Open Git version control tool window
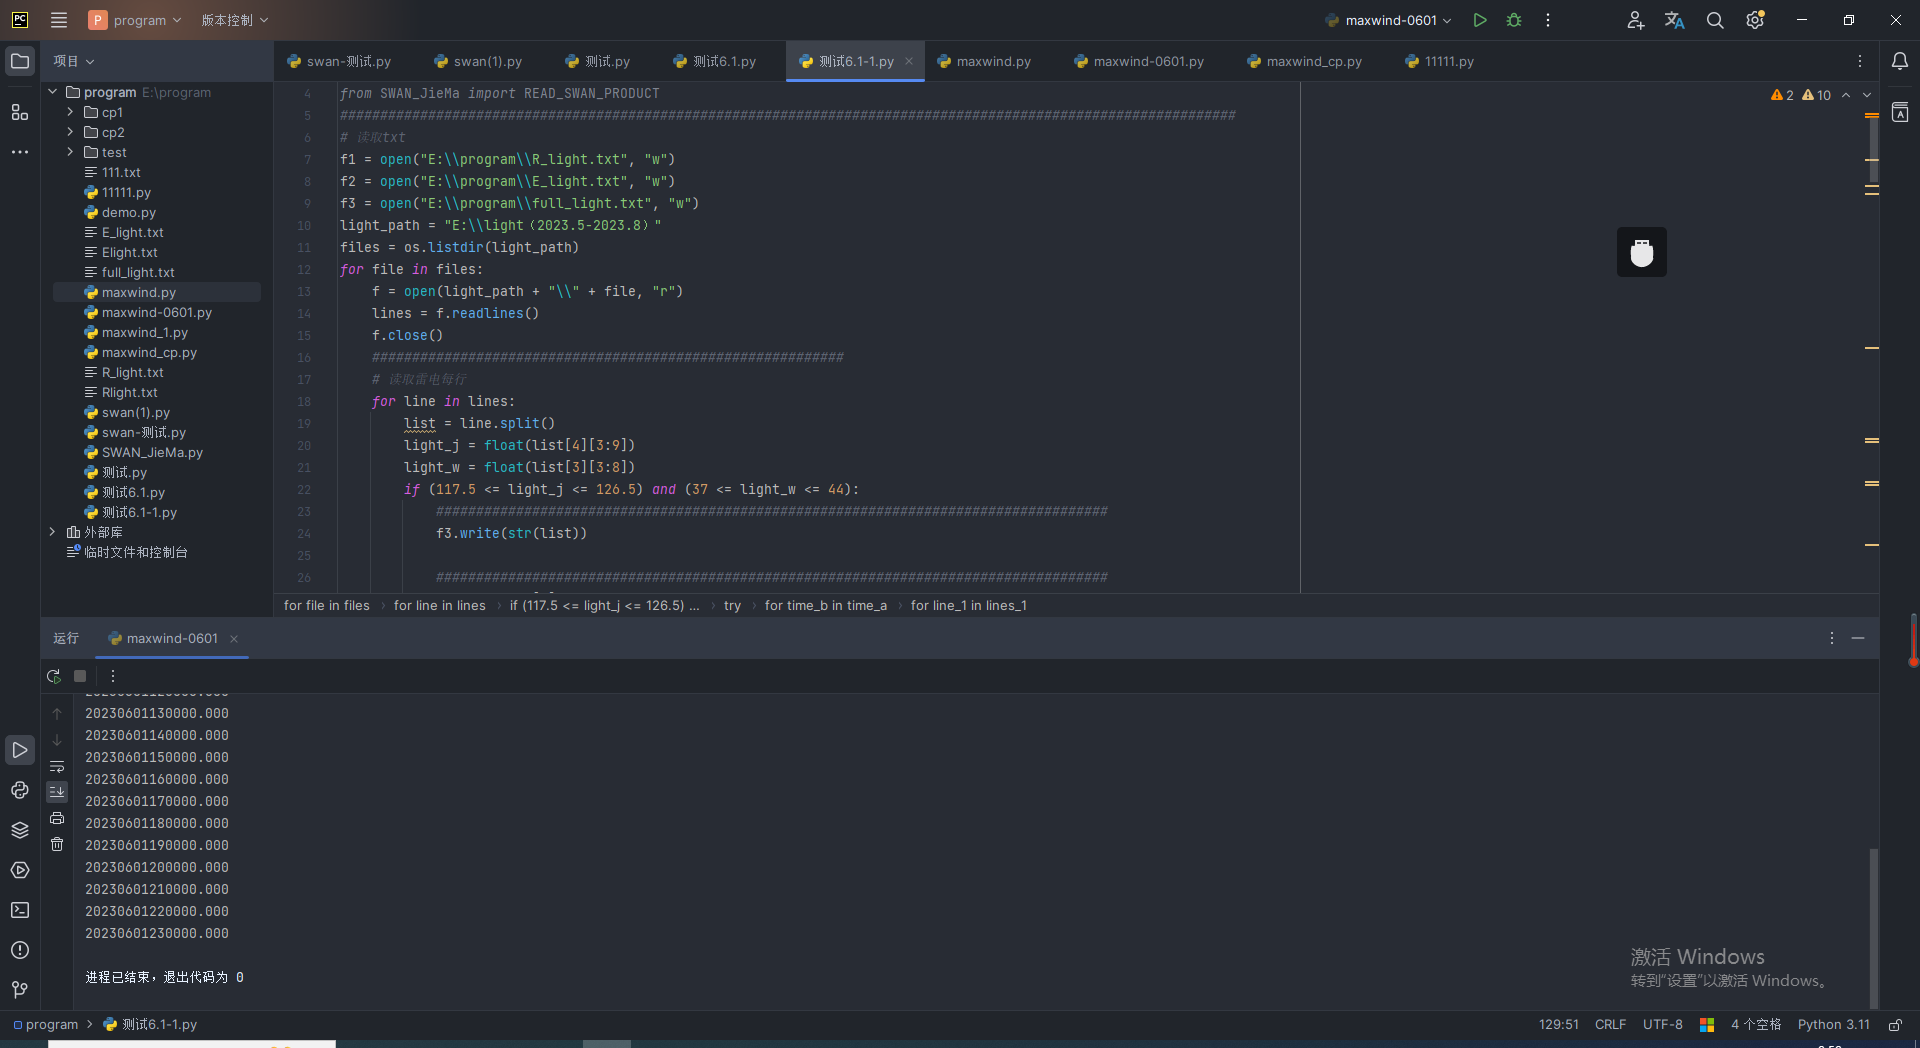Image resolution: width=1920 pixels, height=1048 pixels. pos(20,990)
